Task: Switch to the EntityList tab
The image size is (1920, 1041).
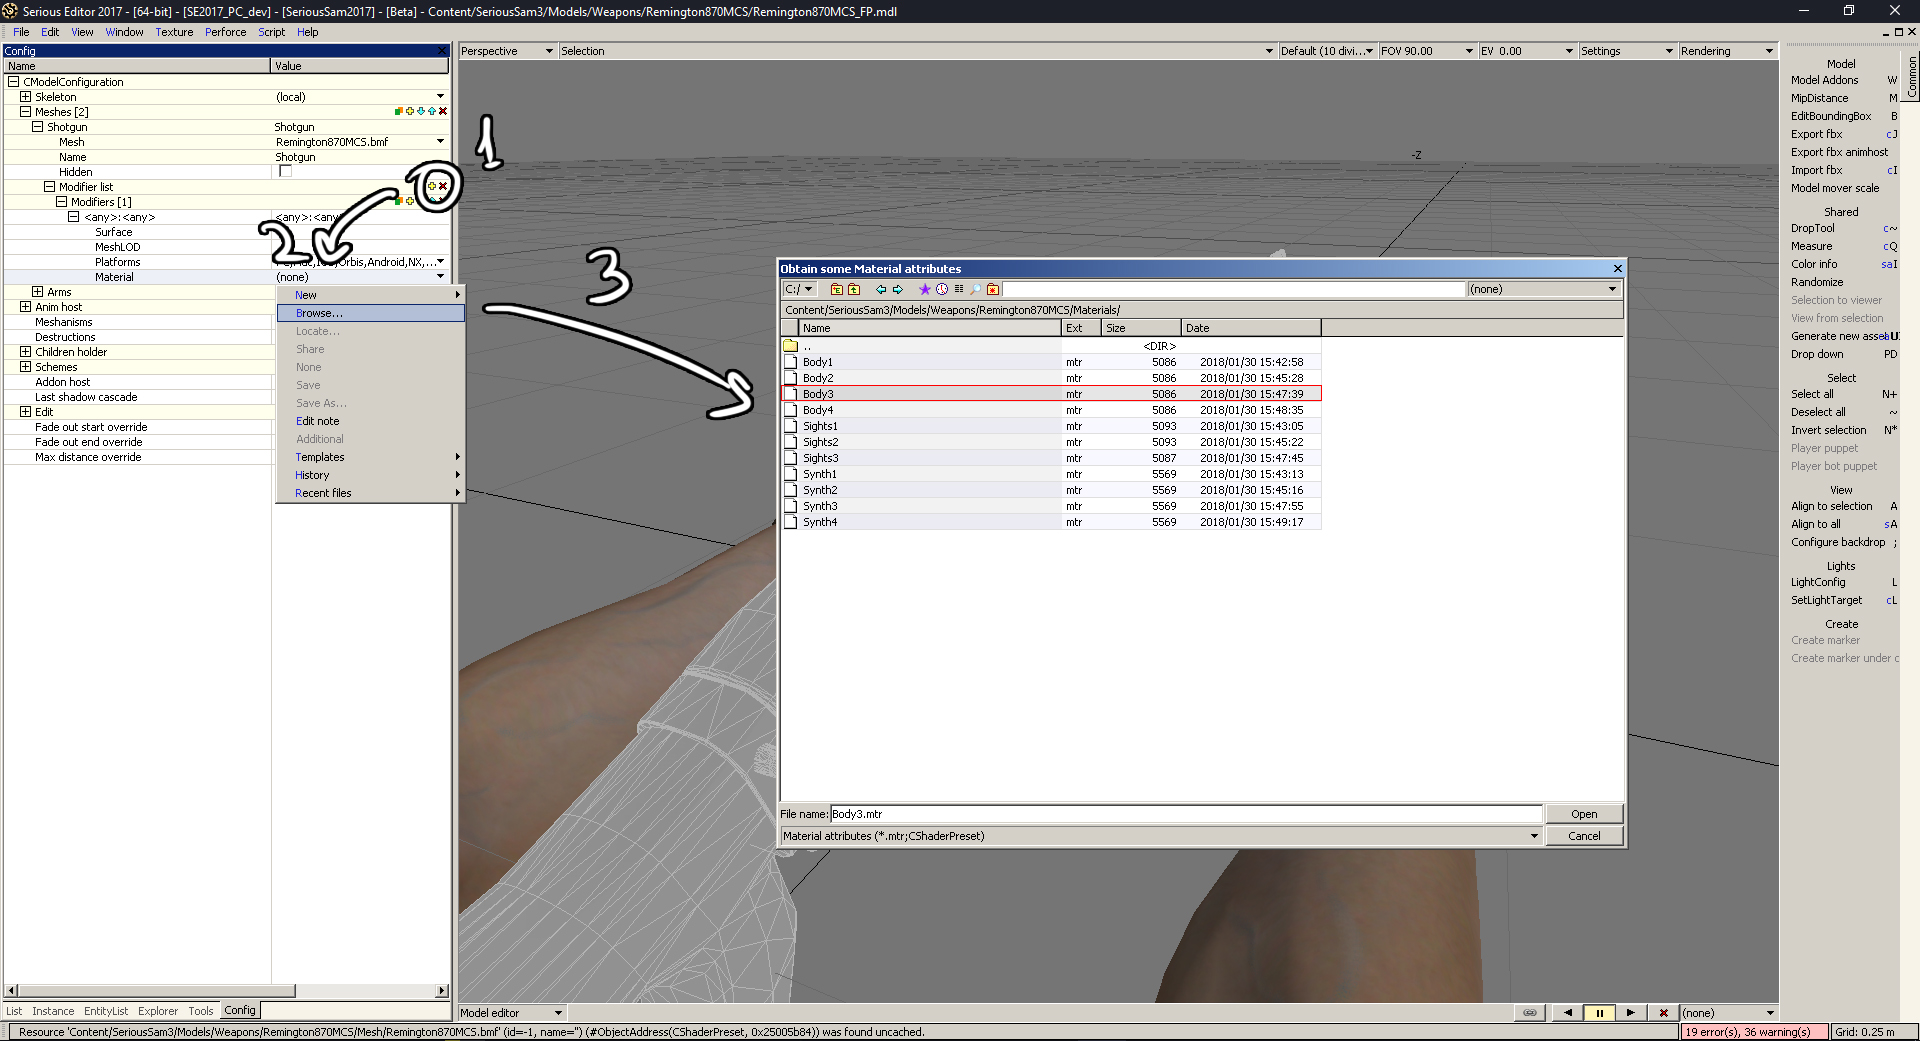Action: pos(106,1011)
